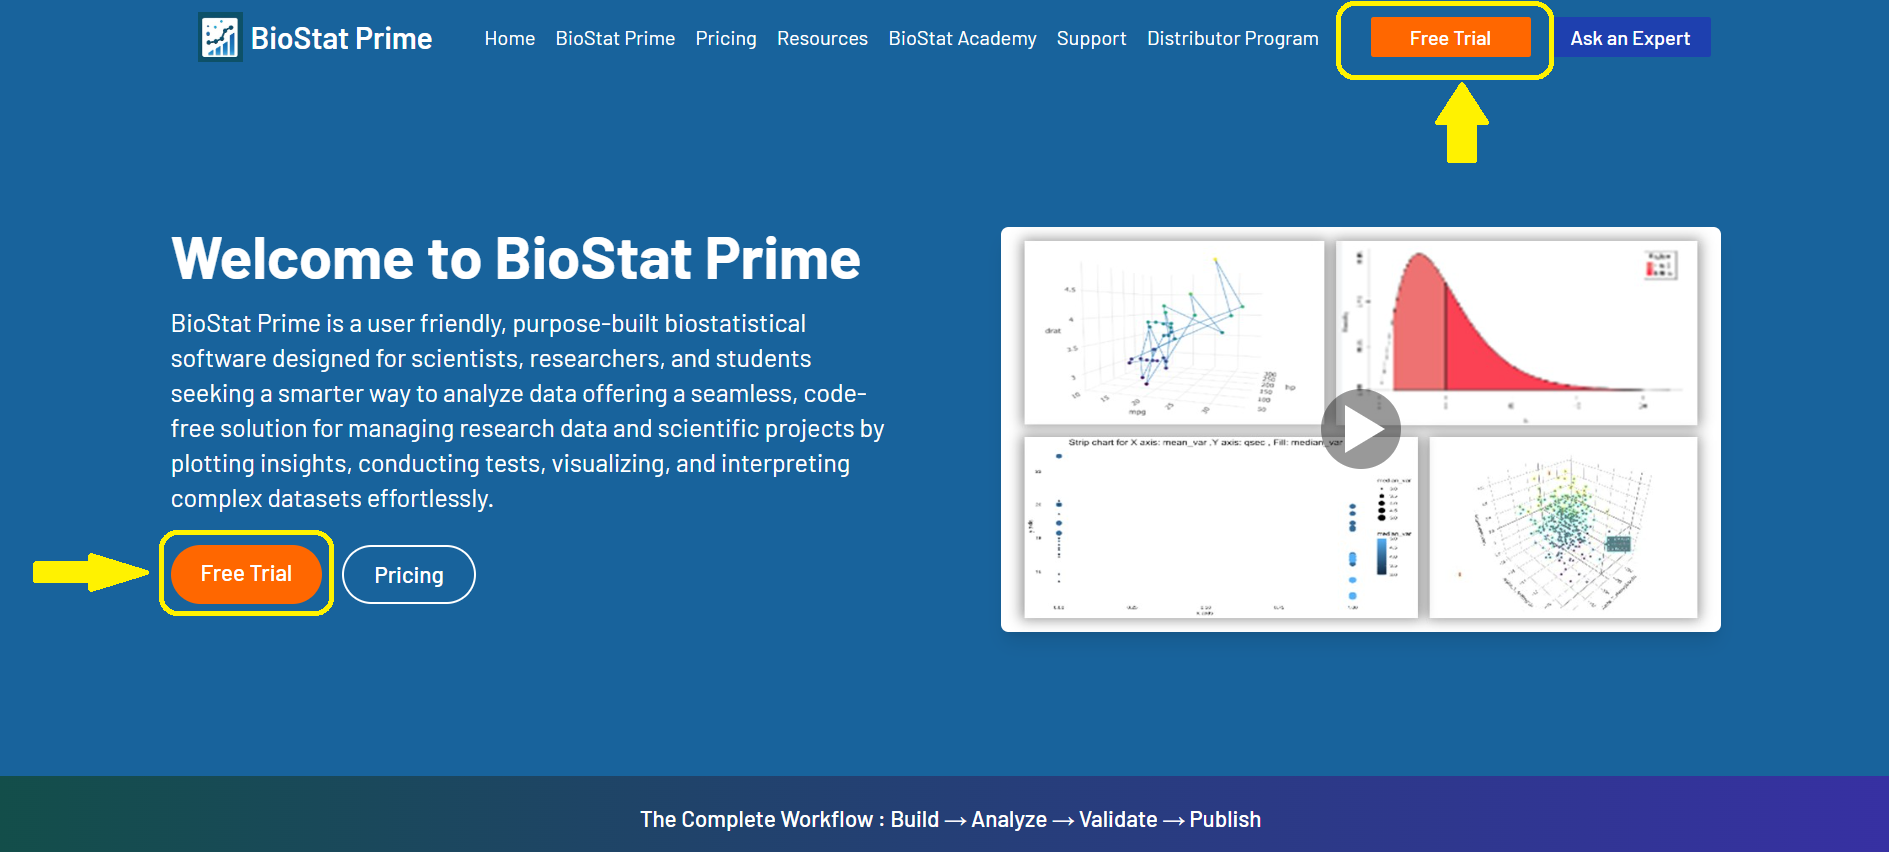Viewport: 1889px width, 852px height.
Task: Open the BioStat Prime navigation menu item
Action: point(615,39)
